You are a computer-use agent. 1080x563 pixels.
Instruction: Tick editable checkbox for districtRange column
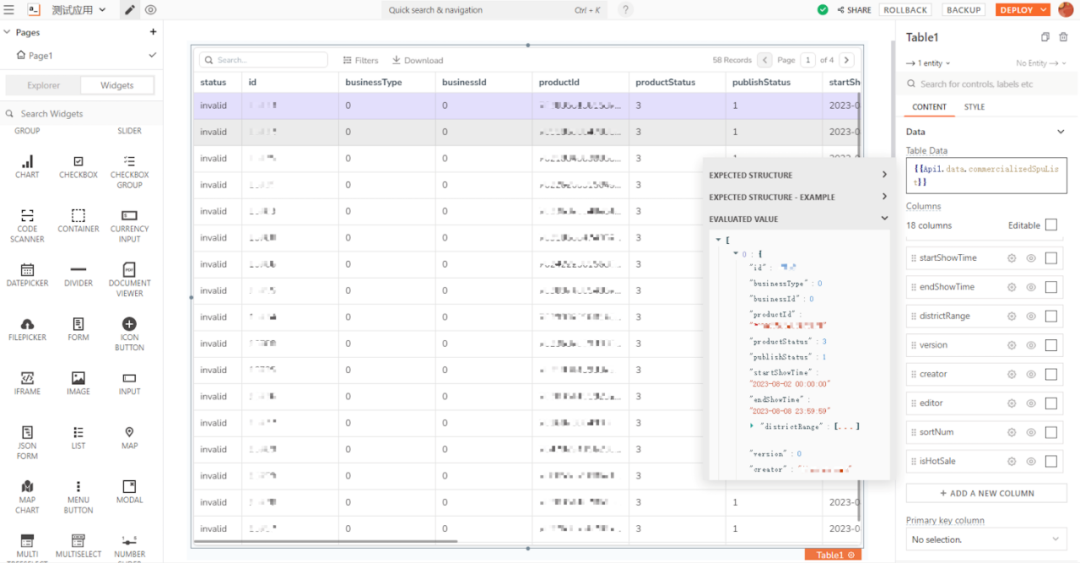[x=1051, y=316]
